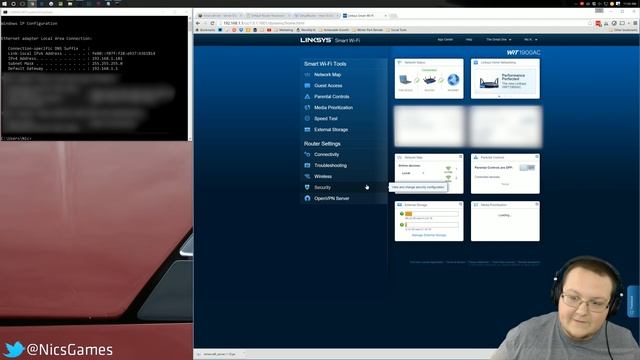
Task: Close the Network Map widget
Action: pos(460,157)
